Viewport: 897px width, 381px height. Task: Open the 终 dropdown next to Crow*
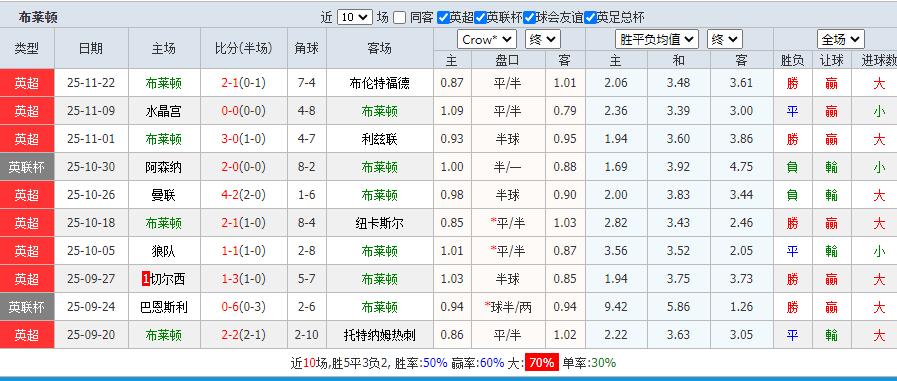543,39
